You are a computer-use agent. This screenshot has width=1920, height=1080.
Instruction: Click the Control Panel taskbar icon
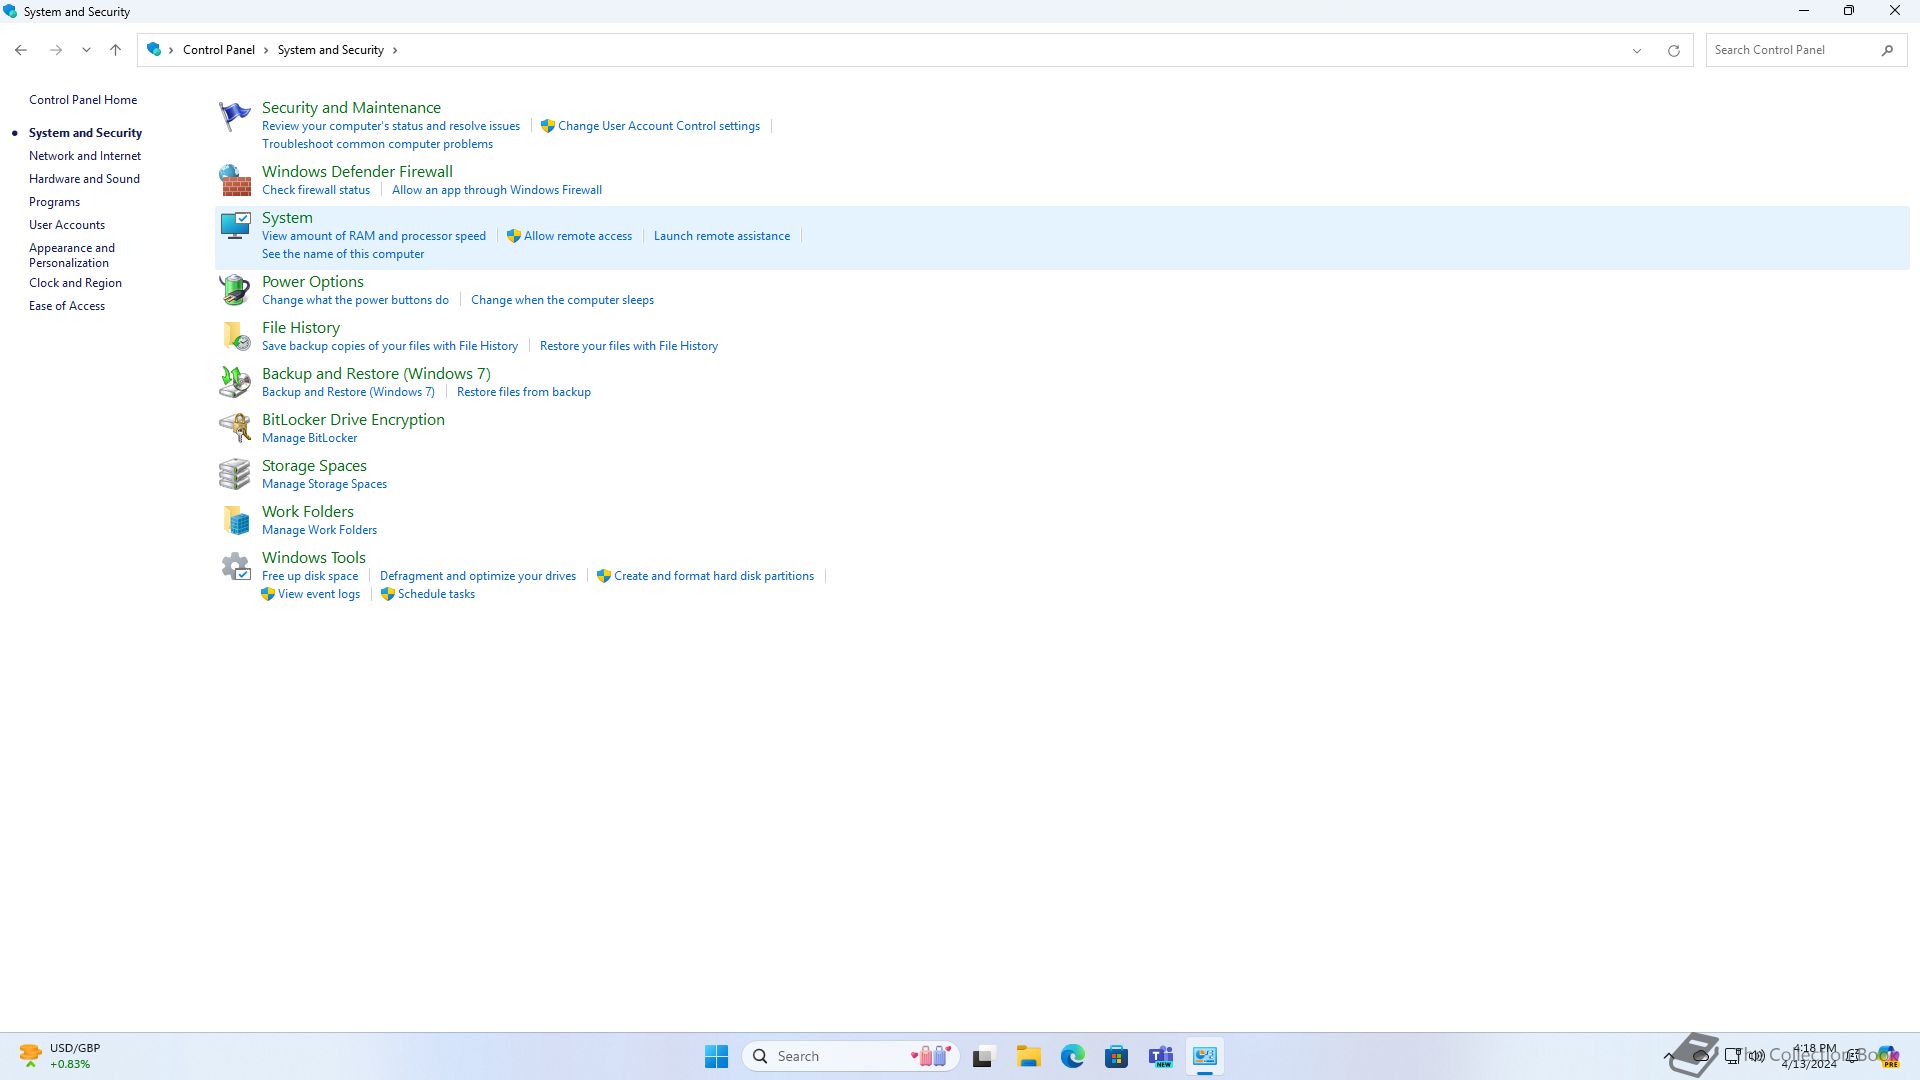(x=1205, y=1056)
